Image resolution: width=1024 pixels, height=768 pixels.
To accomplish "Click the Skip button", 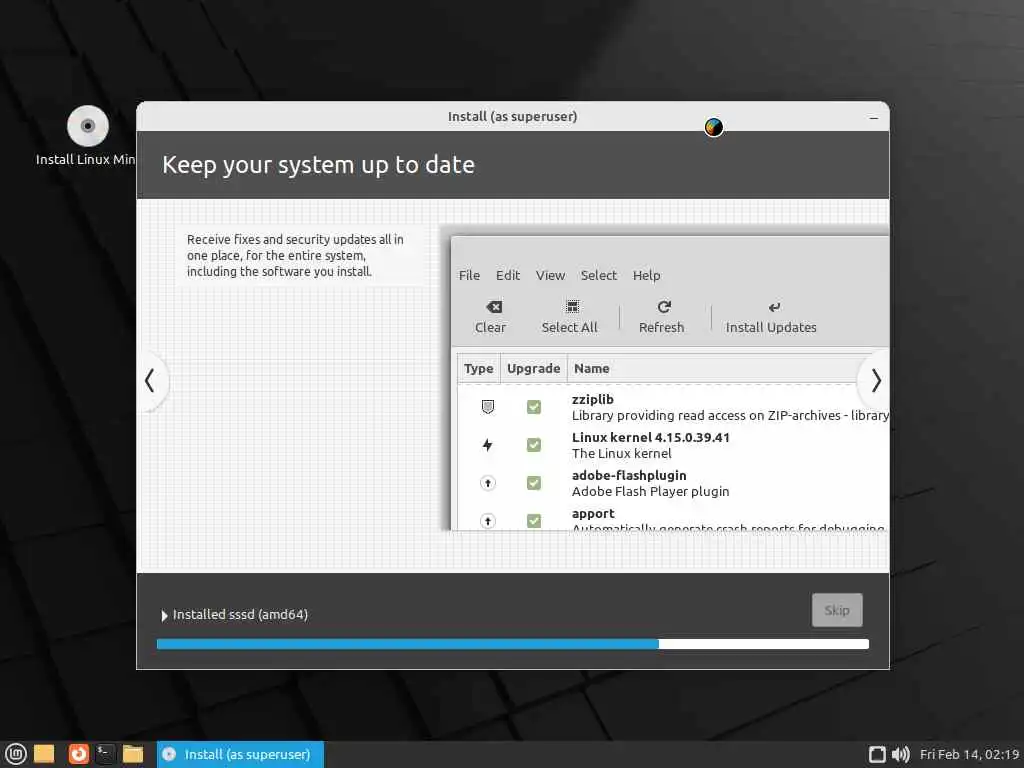I will [x=837, y=610].
